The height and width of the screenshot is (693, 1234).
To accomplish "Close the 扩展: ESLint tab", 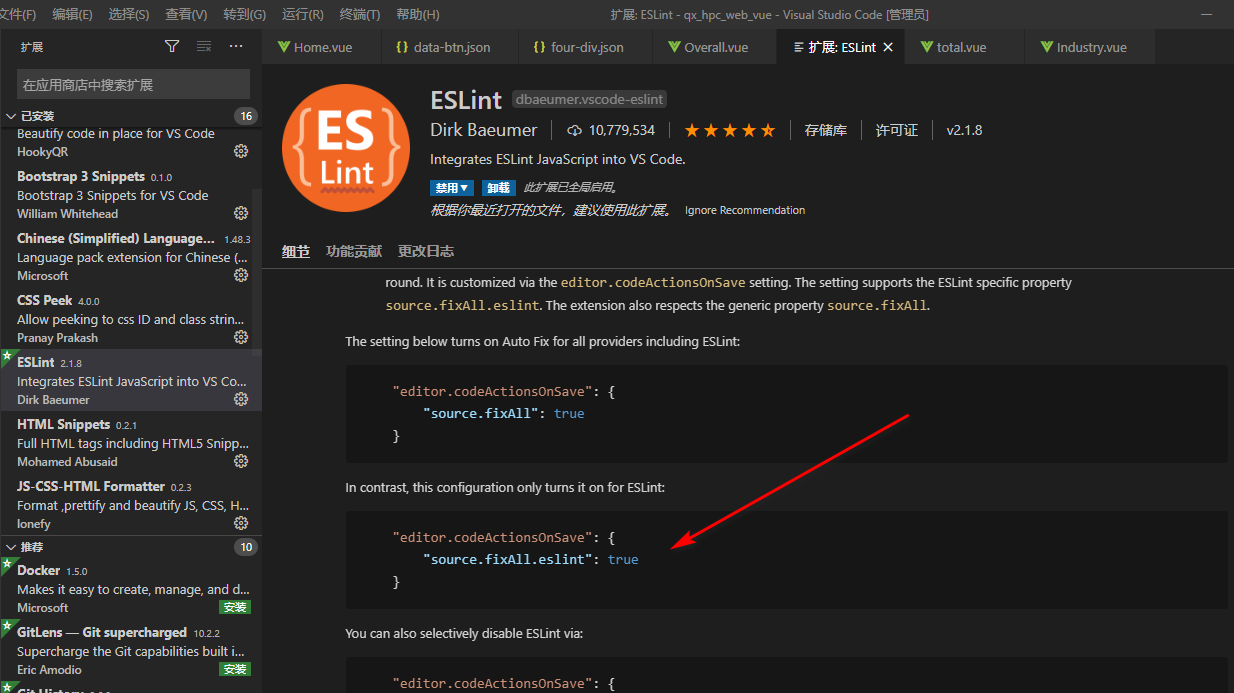I will (888, 47).
